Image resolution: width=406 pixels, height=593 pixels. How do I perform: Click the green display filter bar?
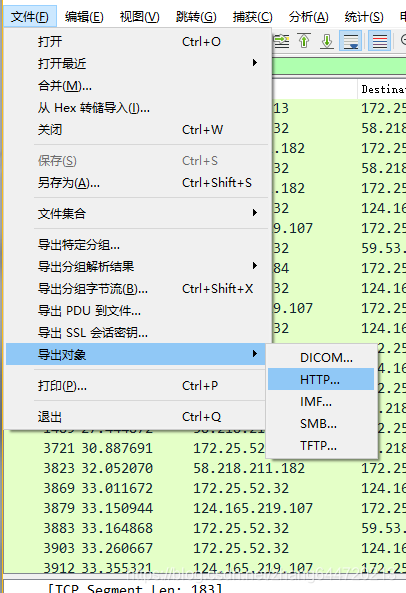pos(339,67)
